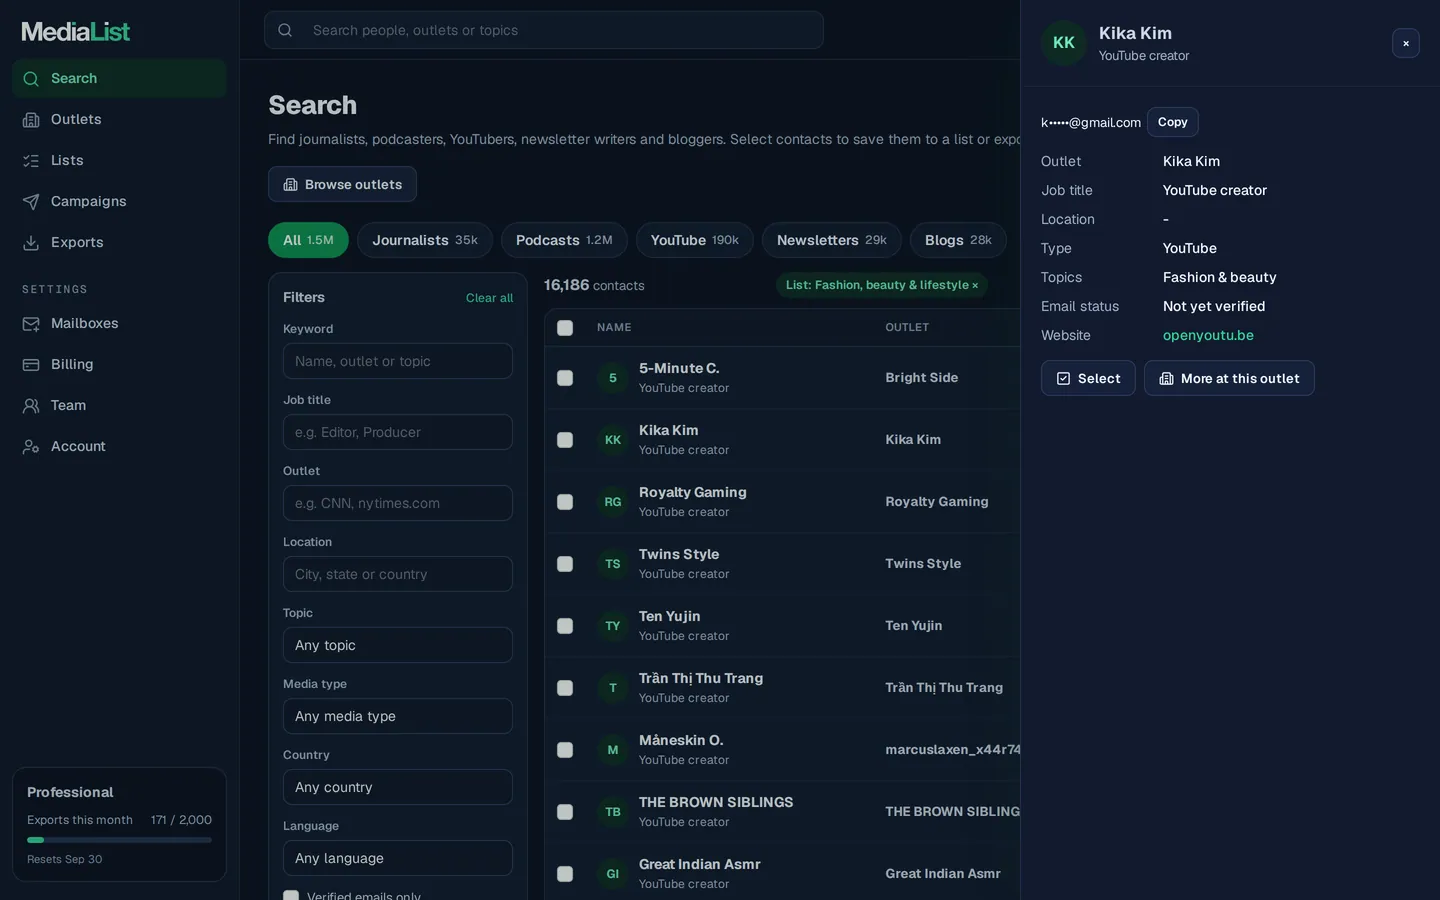The width and height of the screenshot is (1440, 900).
Task: Close the Kika Kim detail panel
Action: (1406, 43)
